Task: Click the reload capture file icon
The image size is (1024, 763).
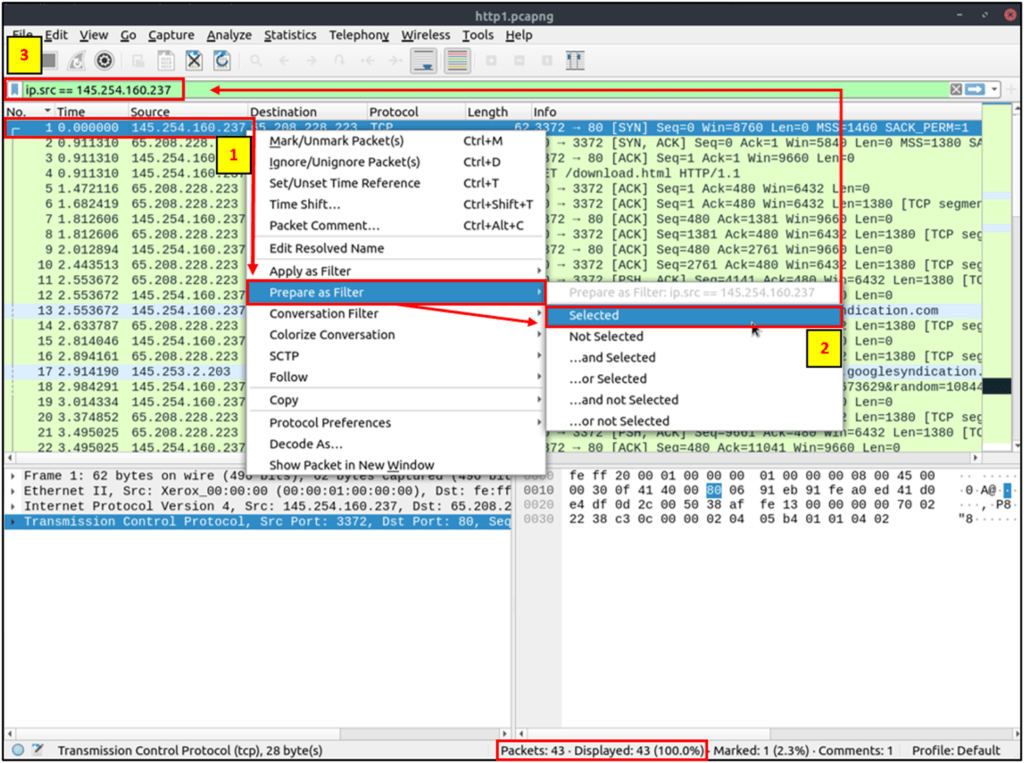Action: pos(222,61)
